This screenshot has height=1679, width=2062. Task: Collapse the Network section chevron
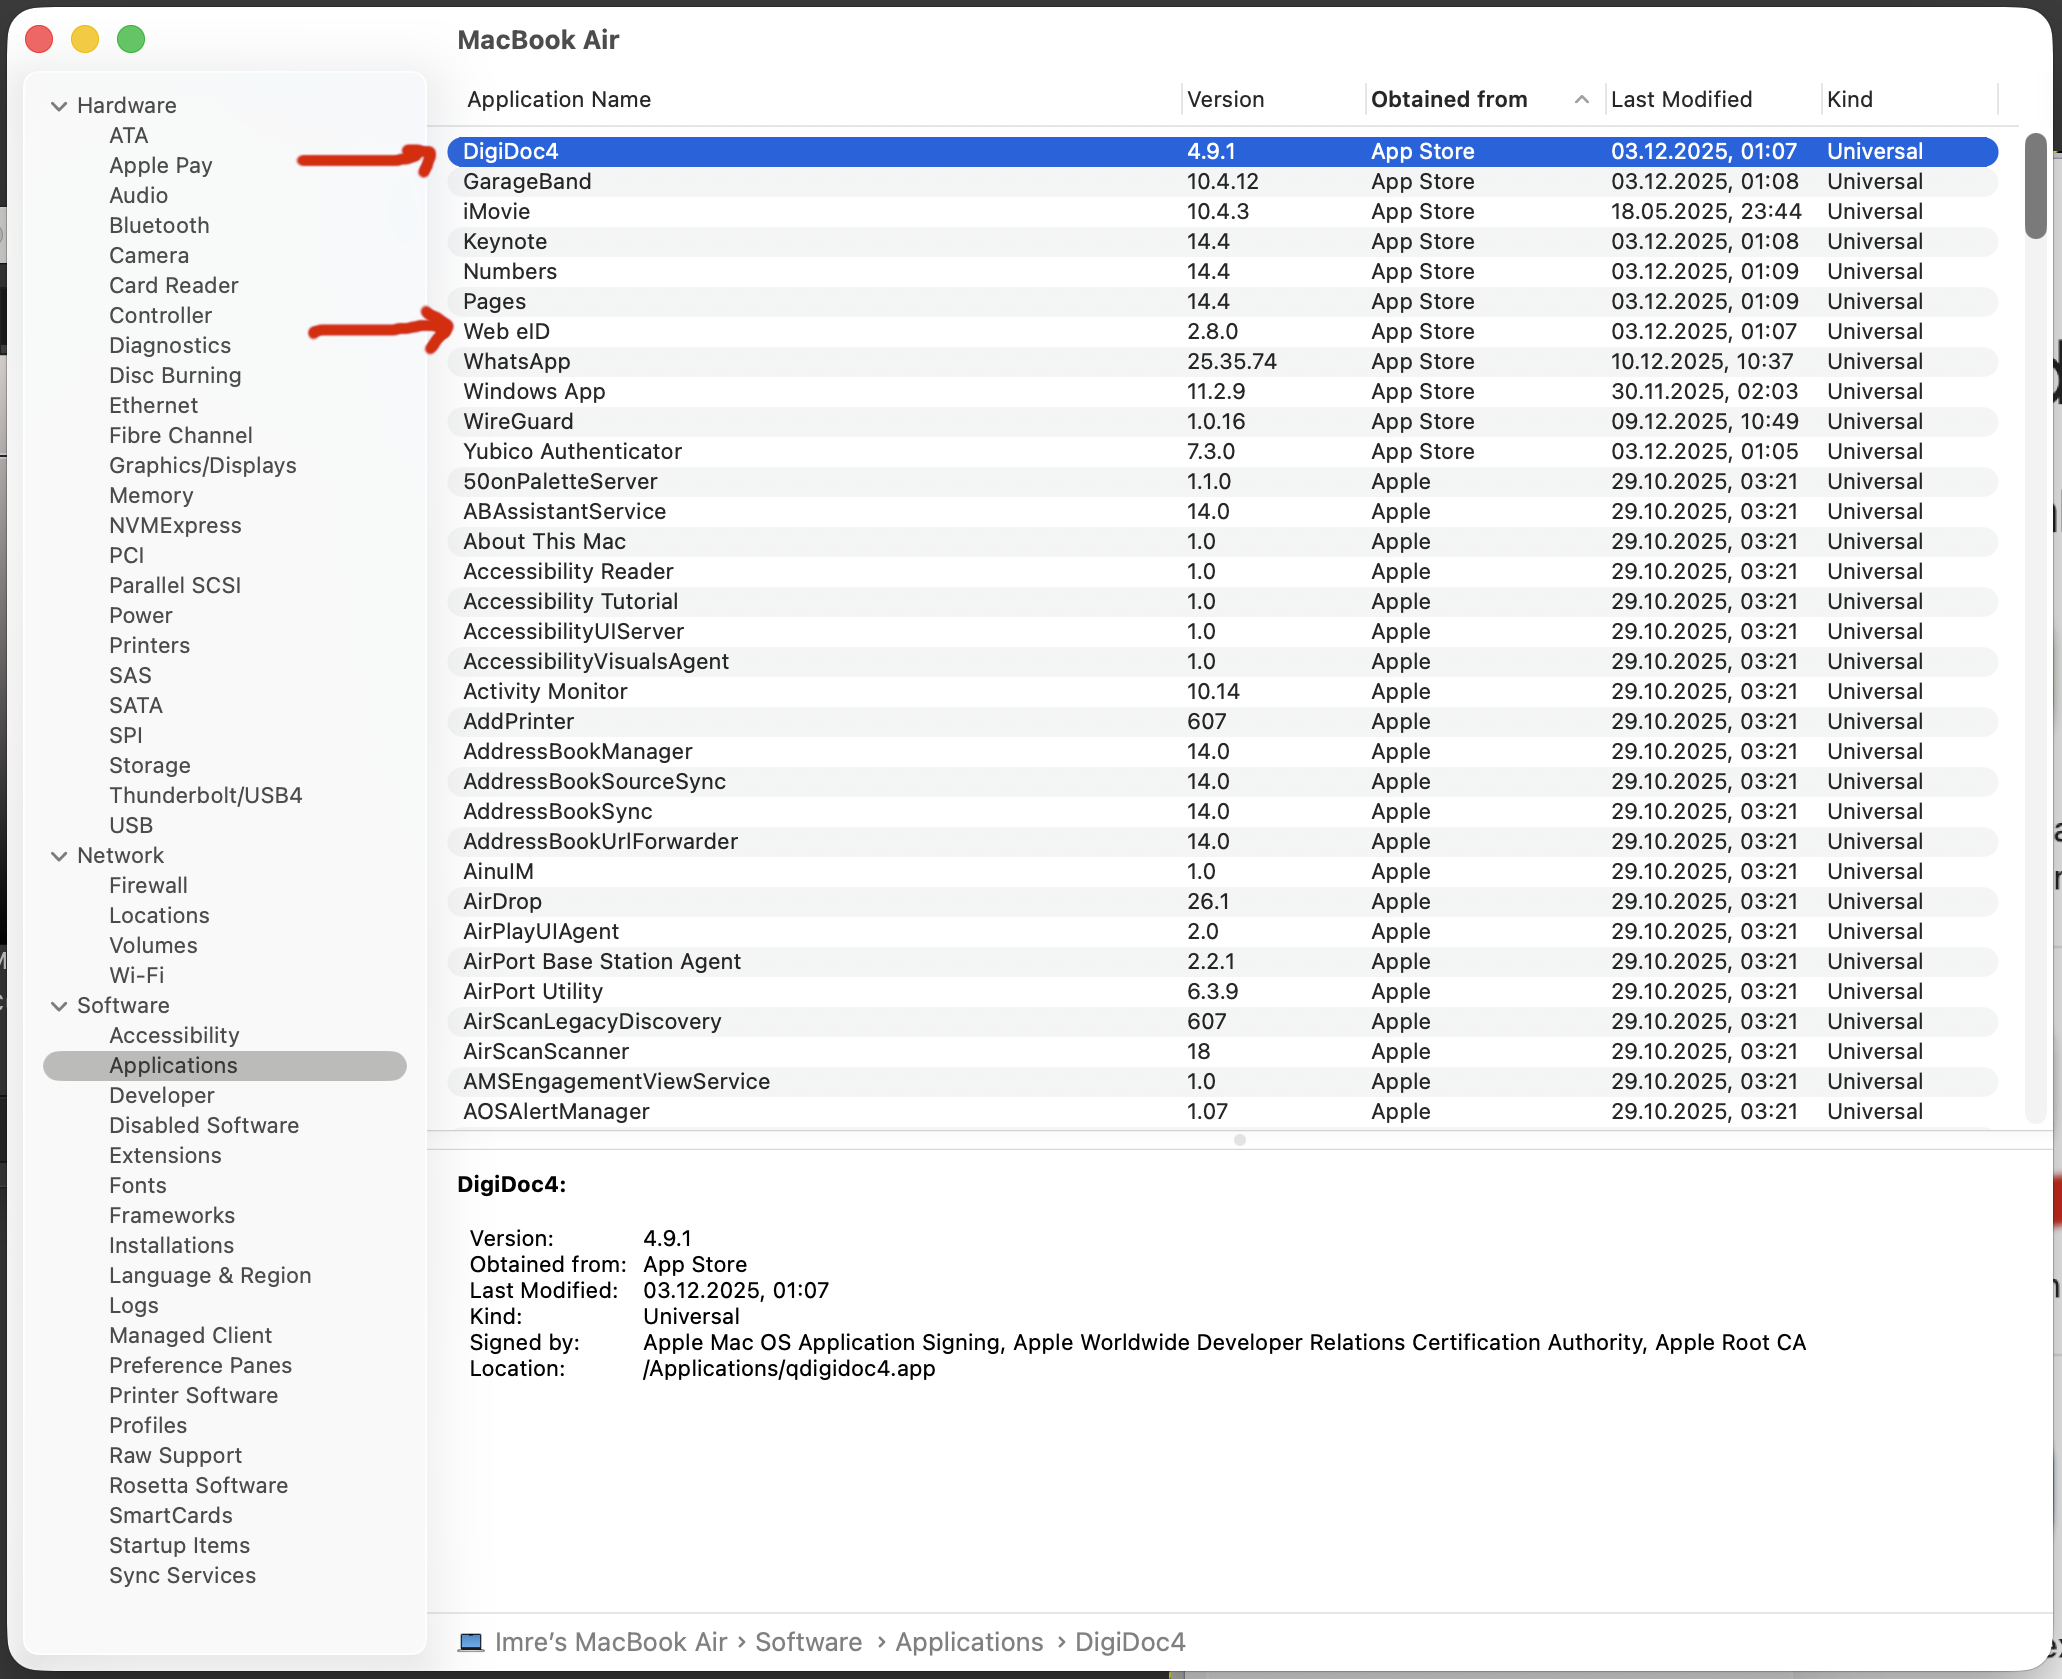[x=59, y=856]
